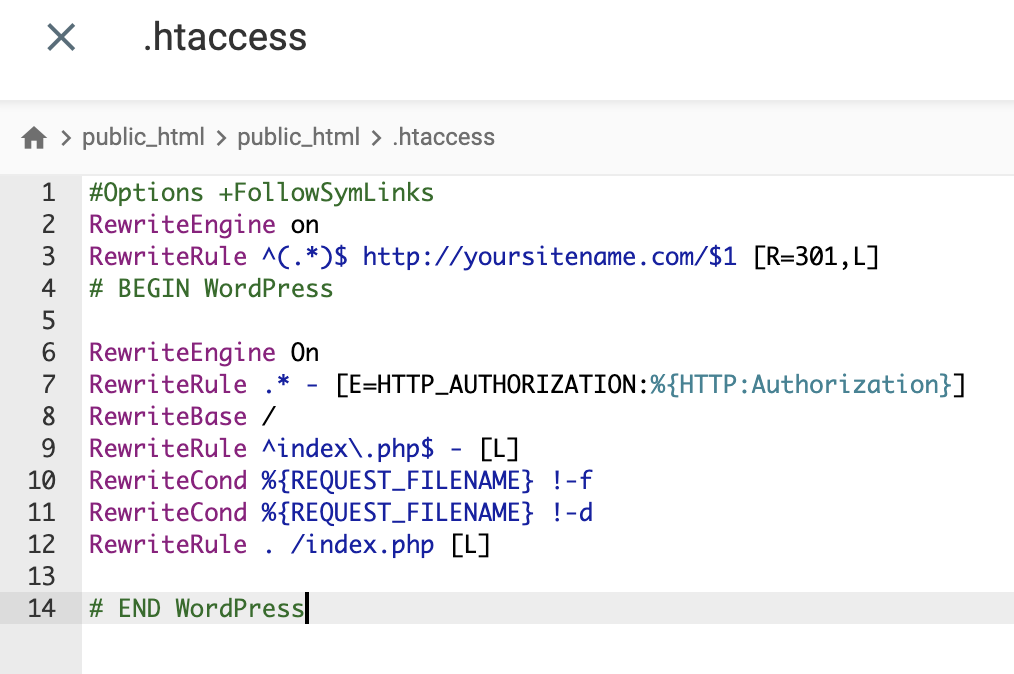The width and height of the screenshot is (1014, 674).
Task: Open the second public_html breadcrumb folder
Action: coord(297,137)
